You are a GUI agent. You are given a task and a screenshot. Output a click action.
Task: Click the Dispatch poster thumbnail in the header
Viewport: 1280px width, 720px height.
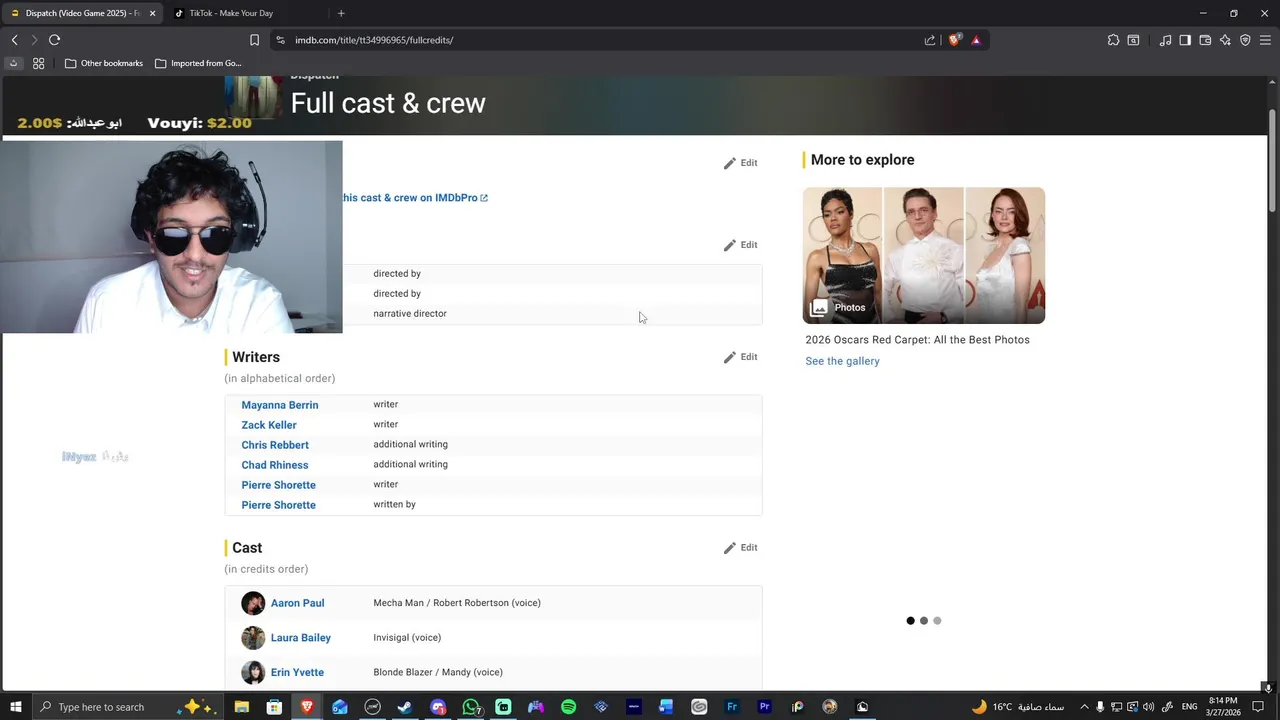(x=253, y=98)
